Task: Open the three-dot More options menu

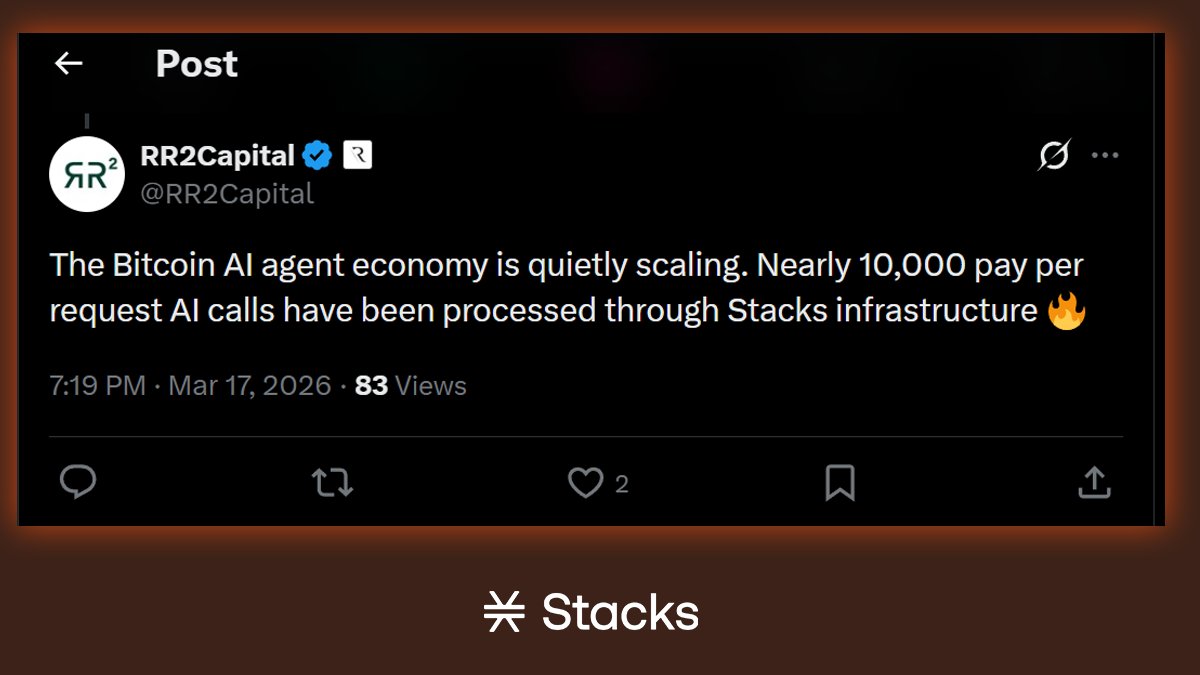Action: point(1105,156)
